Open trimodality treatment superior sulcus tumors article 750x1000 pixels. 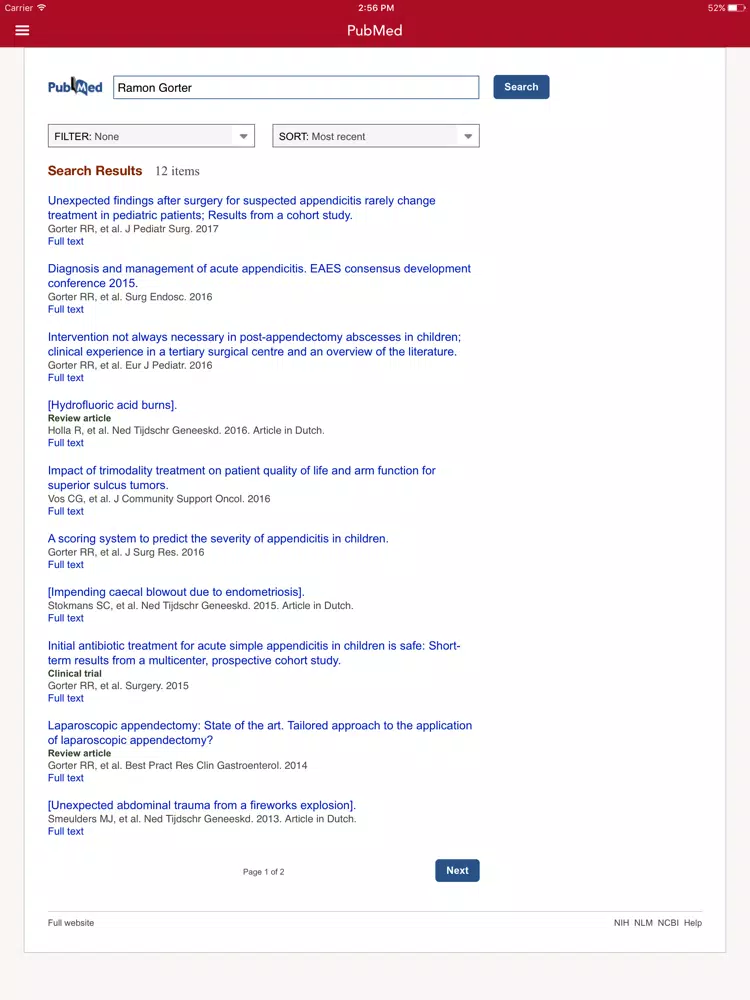pyautogui.click(x=242, y=478)
